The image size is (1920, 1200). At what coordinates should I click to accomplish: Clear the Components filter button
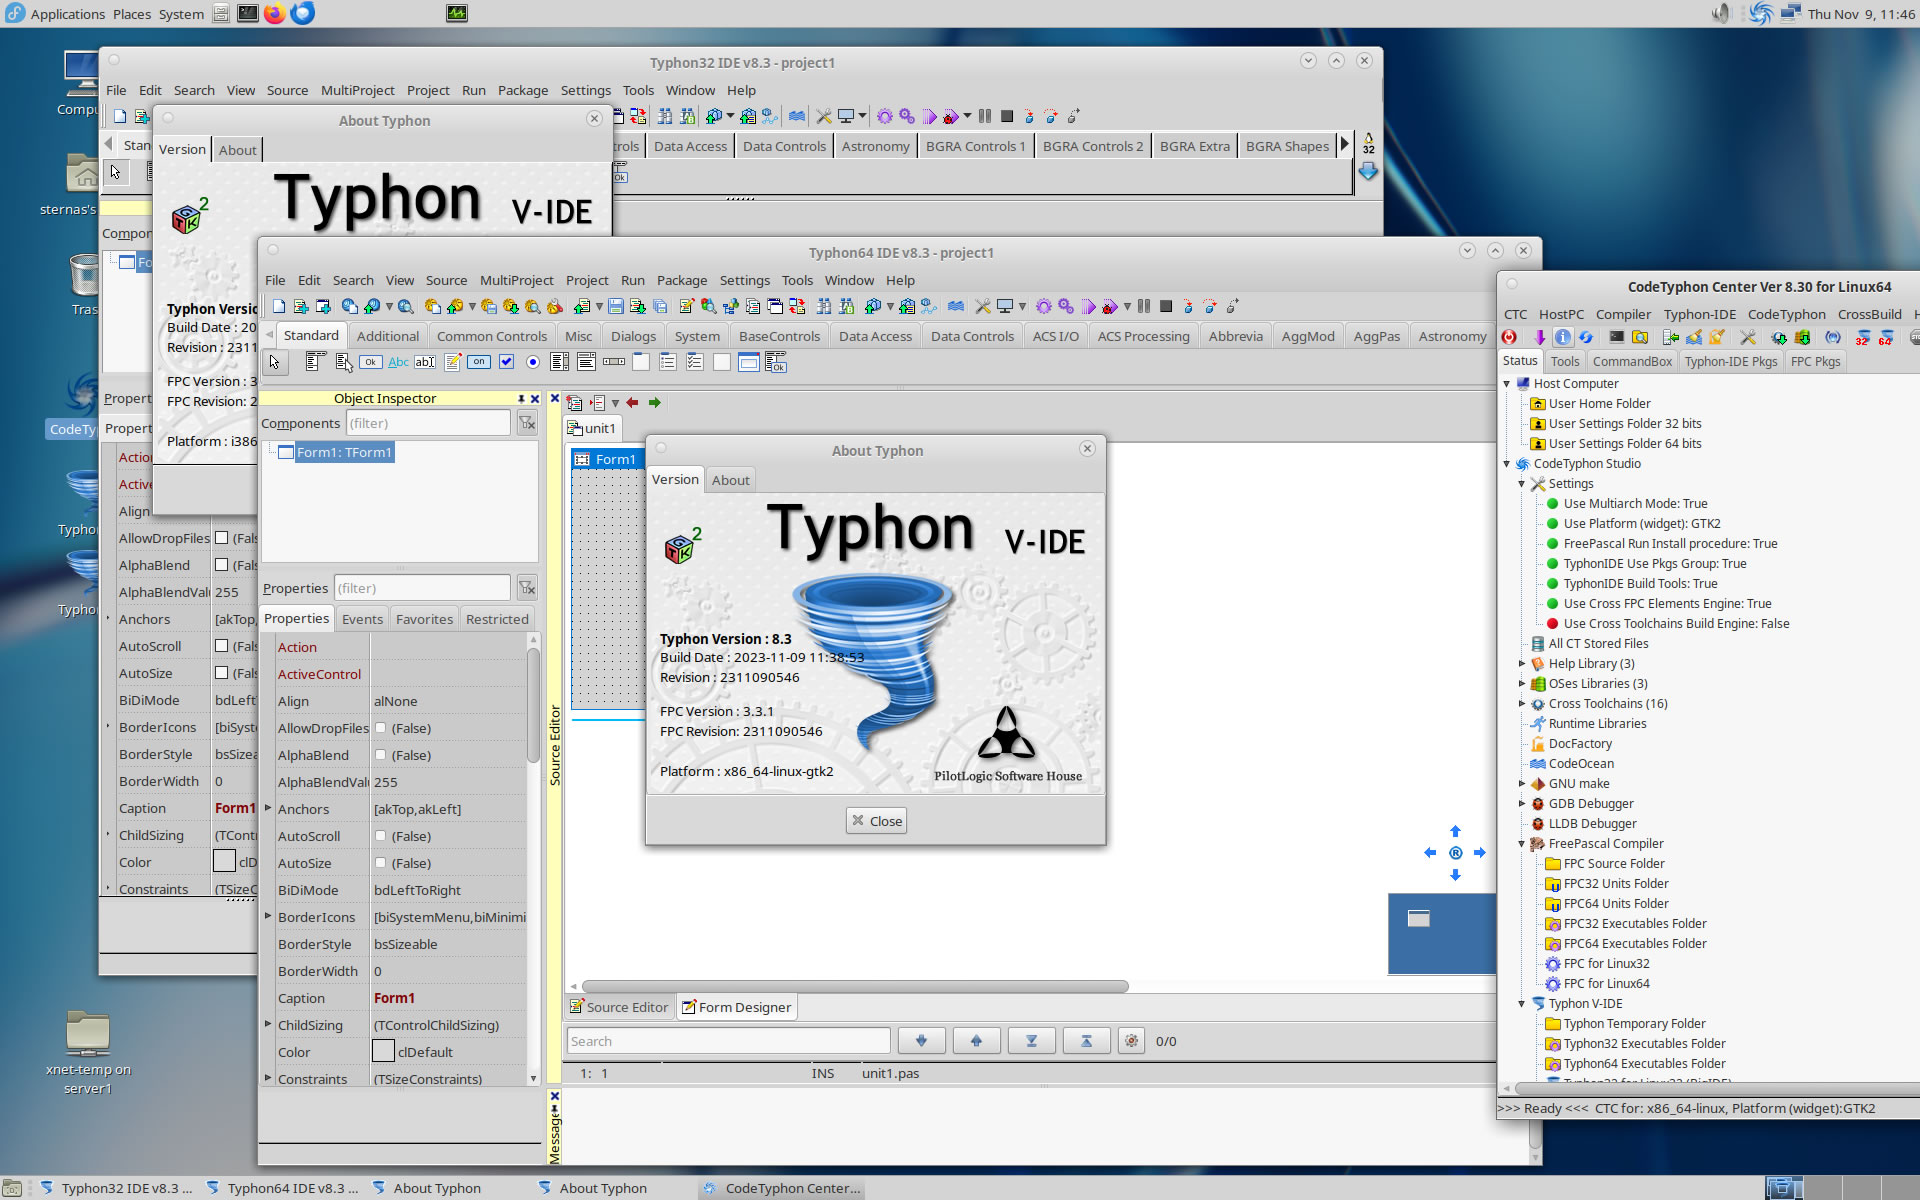(527, 423)
